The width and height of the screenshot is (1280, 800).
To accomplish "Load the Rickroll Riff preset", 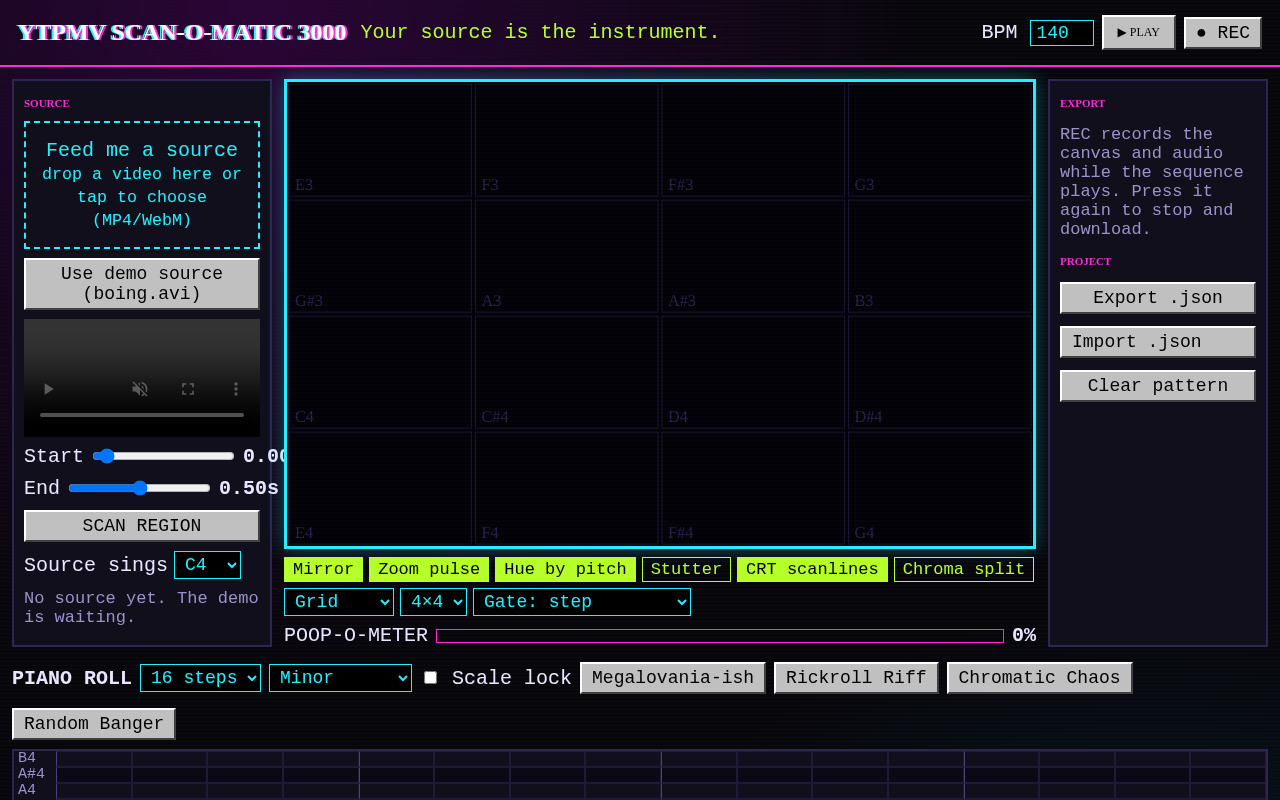I will pos(856,678).
